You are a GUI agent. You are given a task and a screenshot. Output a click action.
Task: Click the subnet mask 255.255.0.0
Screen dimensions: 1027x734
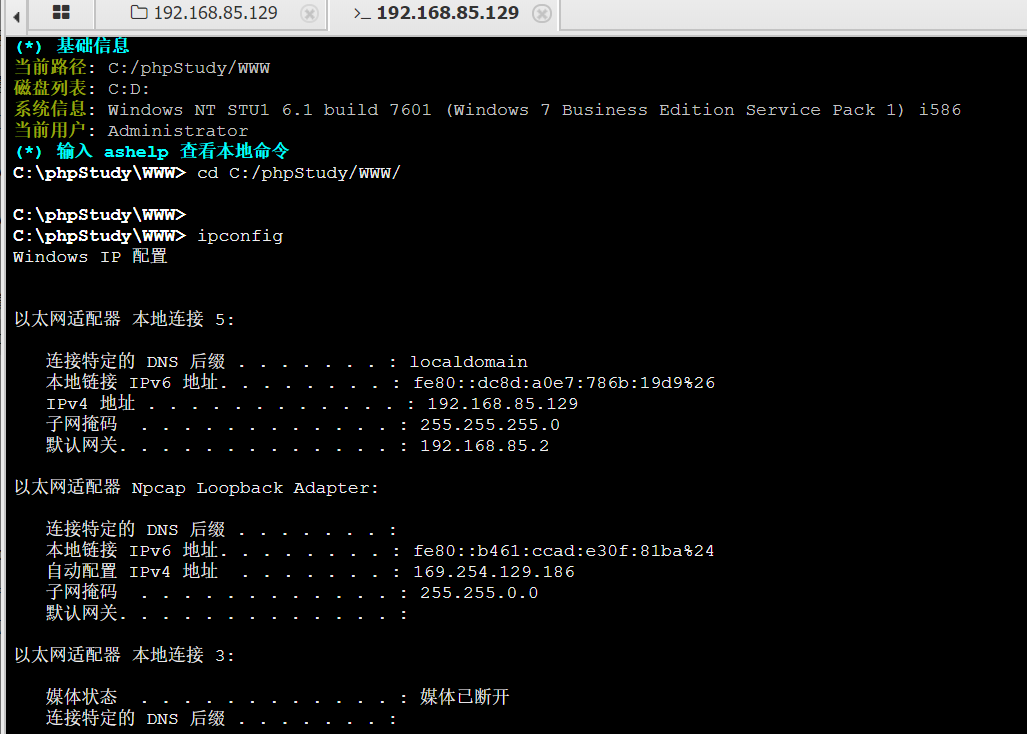coord(479,593)
